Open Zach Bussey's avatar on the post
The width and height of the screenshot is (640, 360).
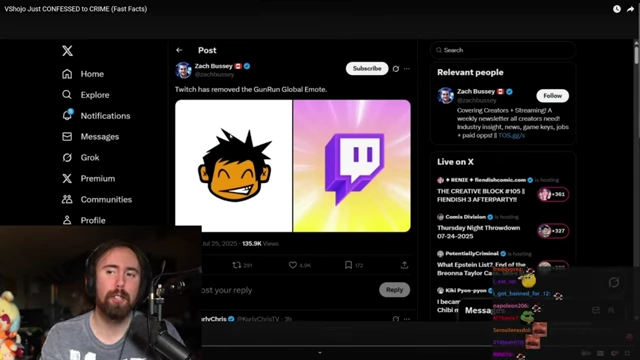click(x=183, y=70)
